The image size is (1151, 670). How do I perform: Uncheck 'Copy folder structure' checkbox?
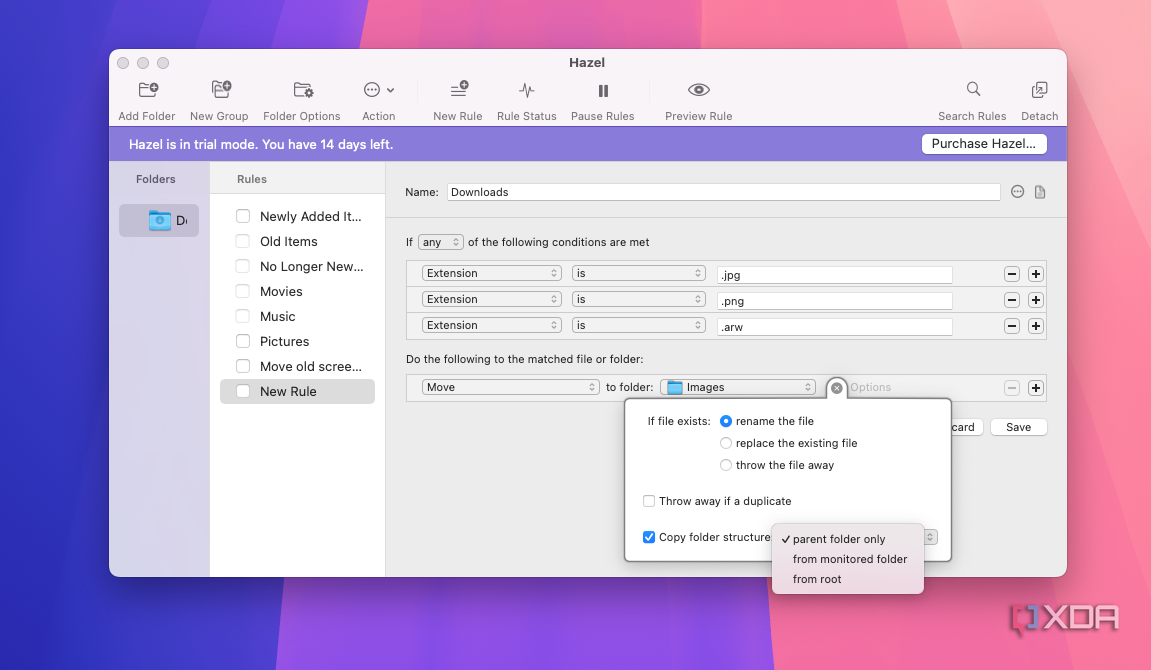point(649,537)
